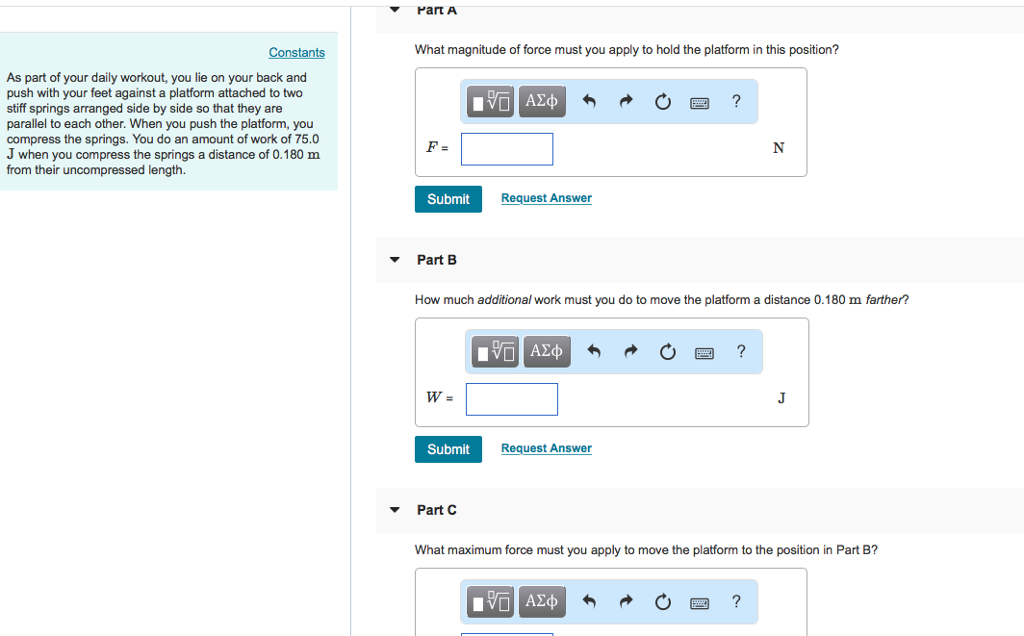Open help question mark in Part A

[x=736, y=101]
